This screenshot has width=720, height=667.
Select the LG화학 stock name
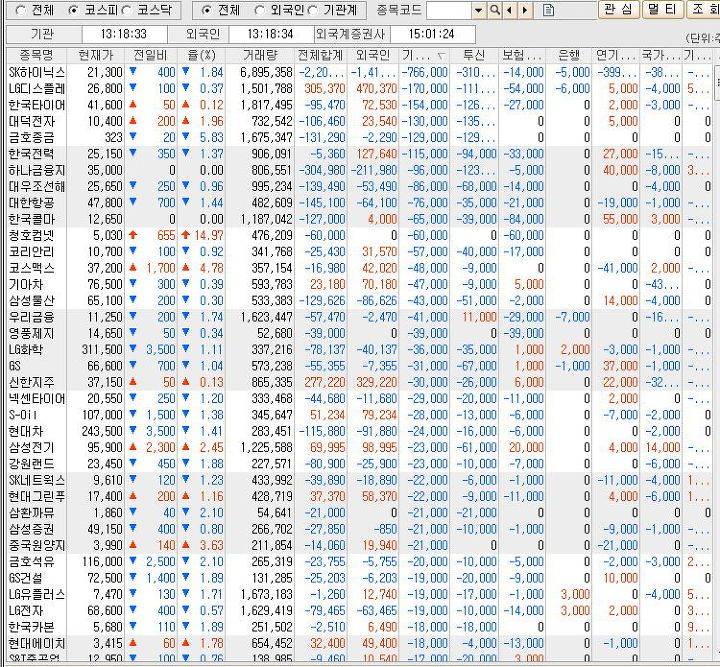point(26,350)
